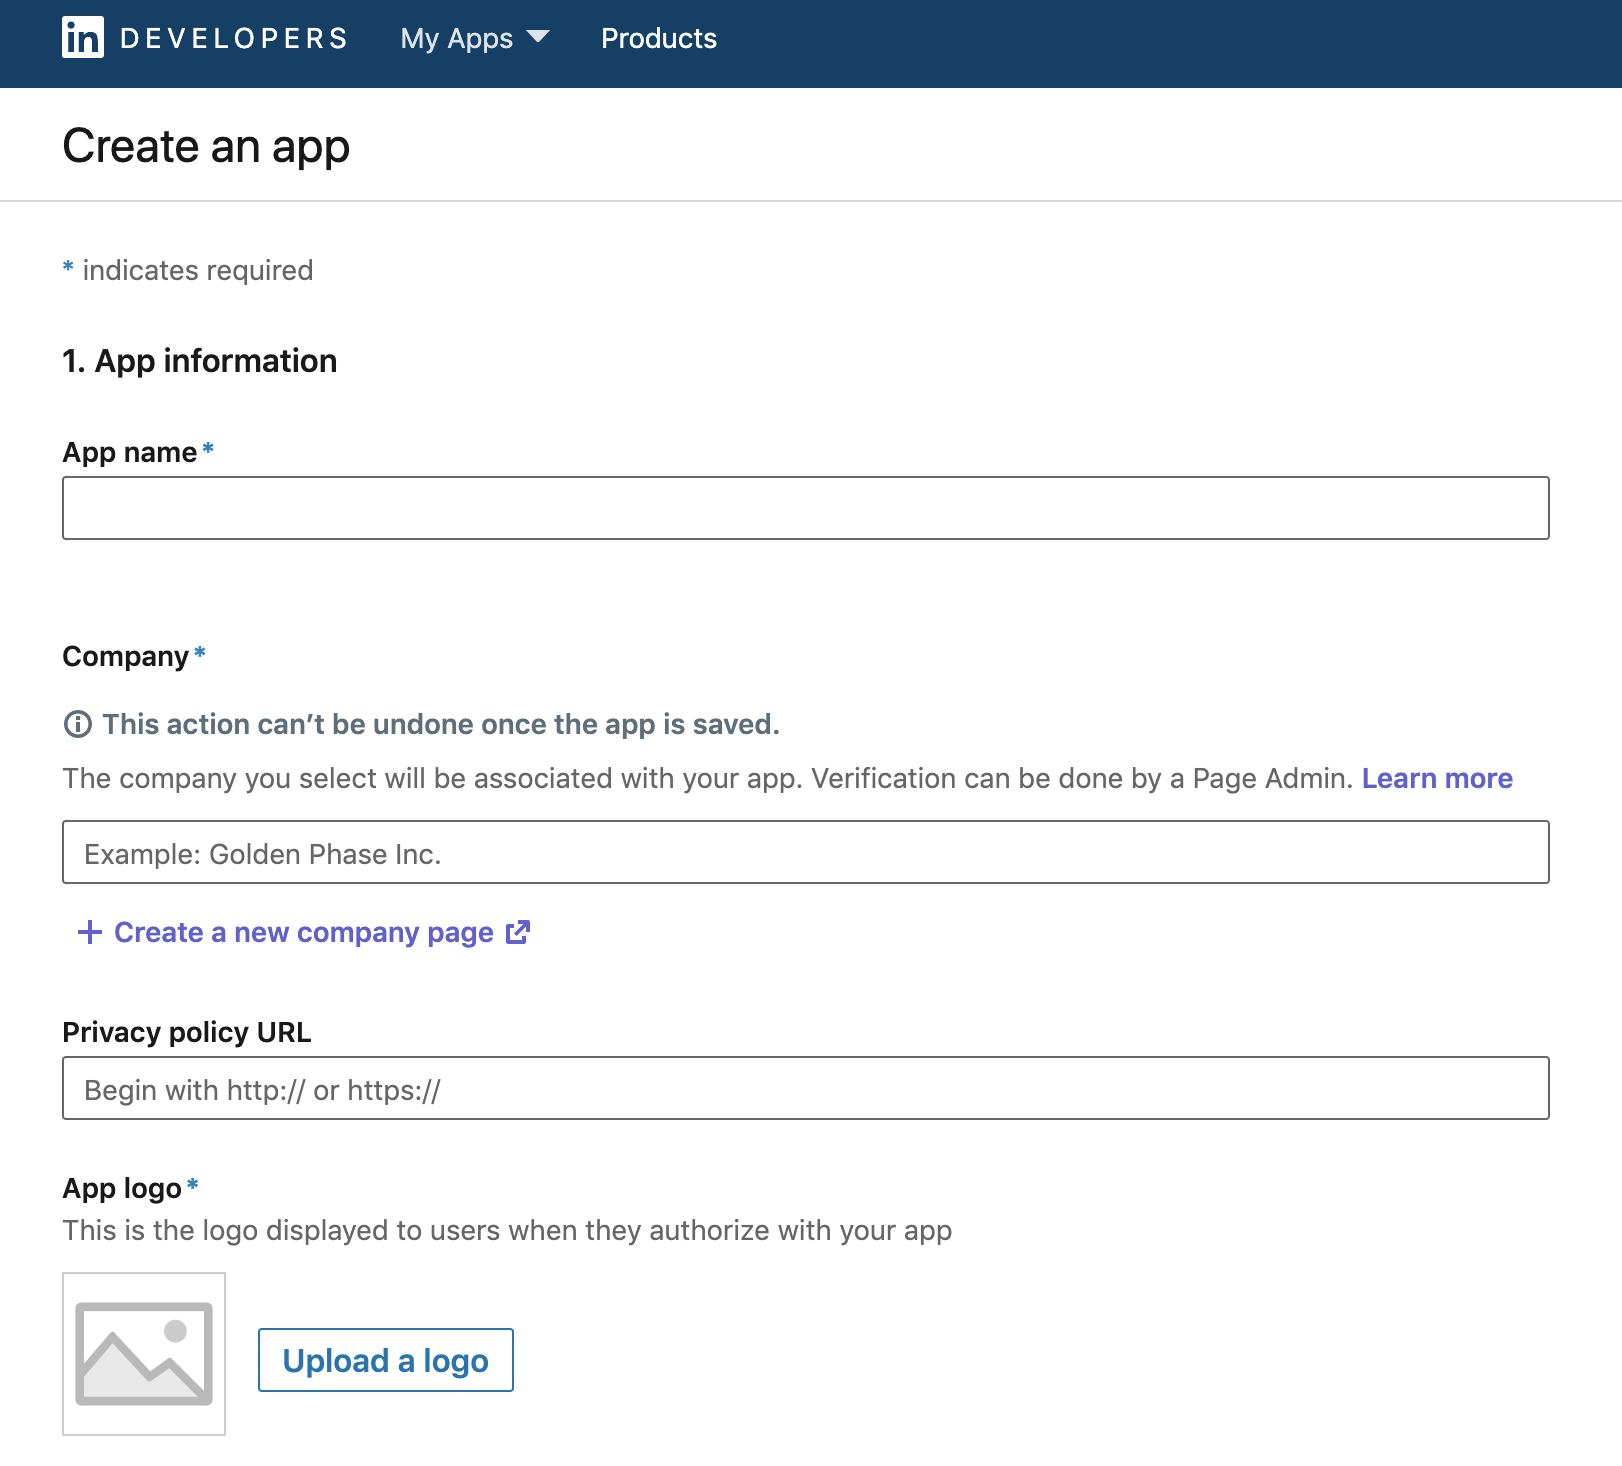Click the asterisk next to App logo label
Viewport: 1622px width, 1466px height.
pos(192,1185)
